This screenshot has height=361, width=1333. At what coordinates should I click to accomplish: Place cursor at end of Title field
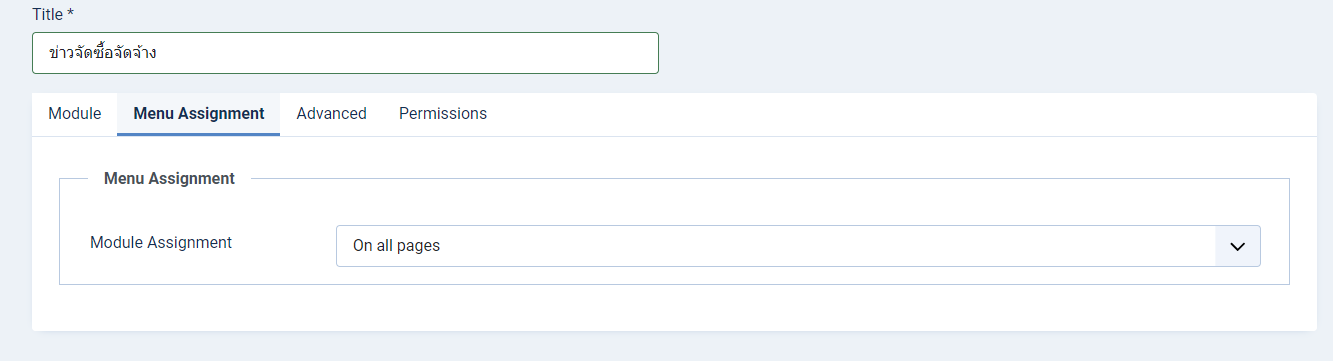click(x=640, y=53)
